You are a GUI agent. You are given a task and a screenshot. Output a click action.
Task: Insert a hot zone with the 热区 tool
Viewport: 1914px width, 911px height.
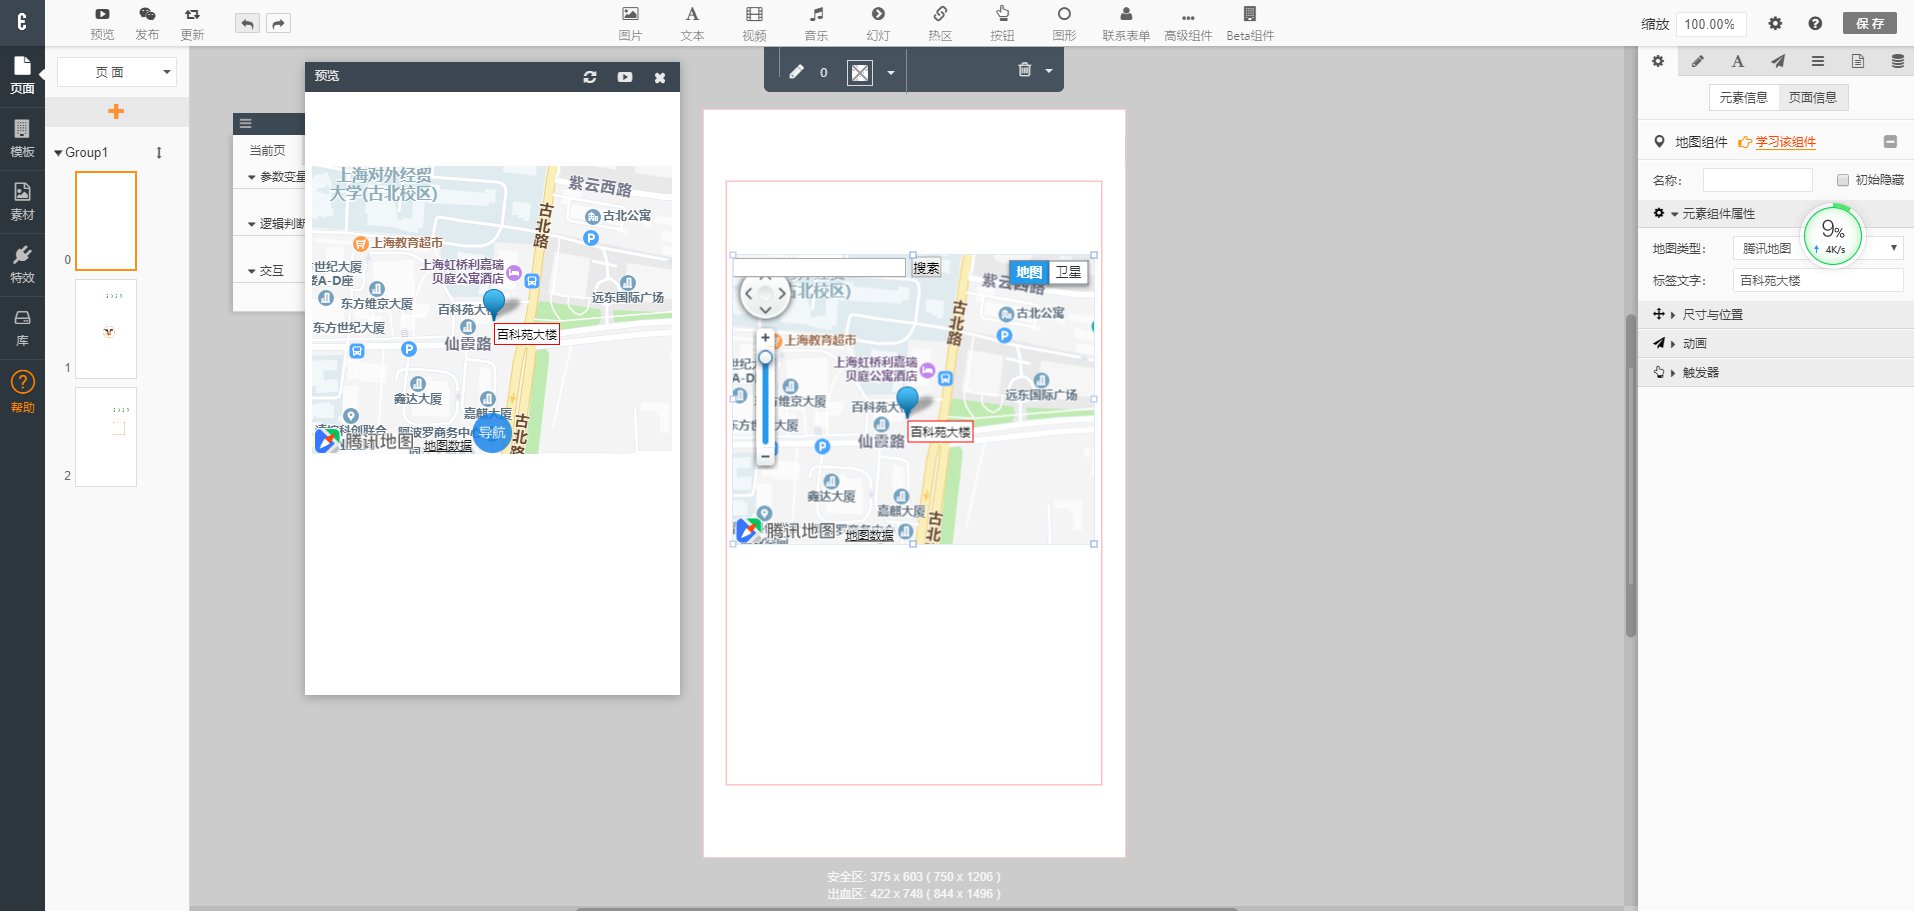coord(940,23)
